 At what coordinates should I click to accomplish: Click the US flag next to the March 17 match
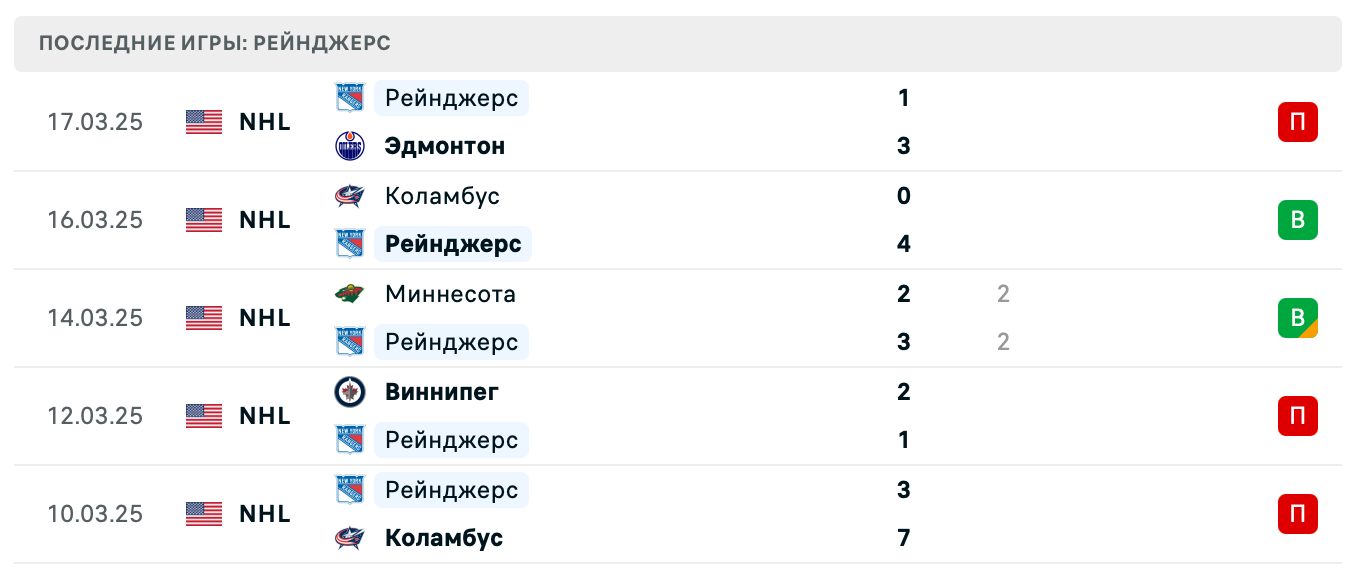(203, 121)
